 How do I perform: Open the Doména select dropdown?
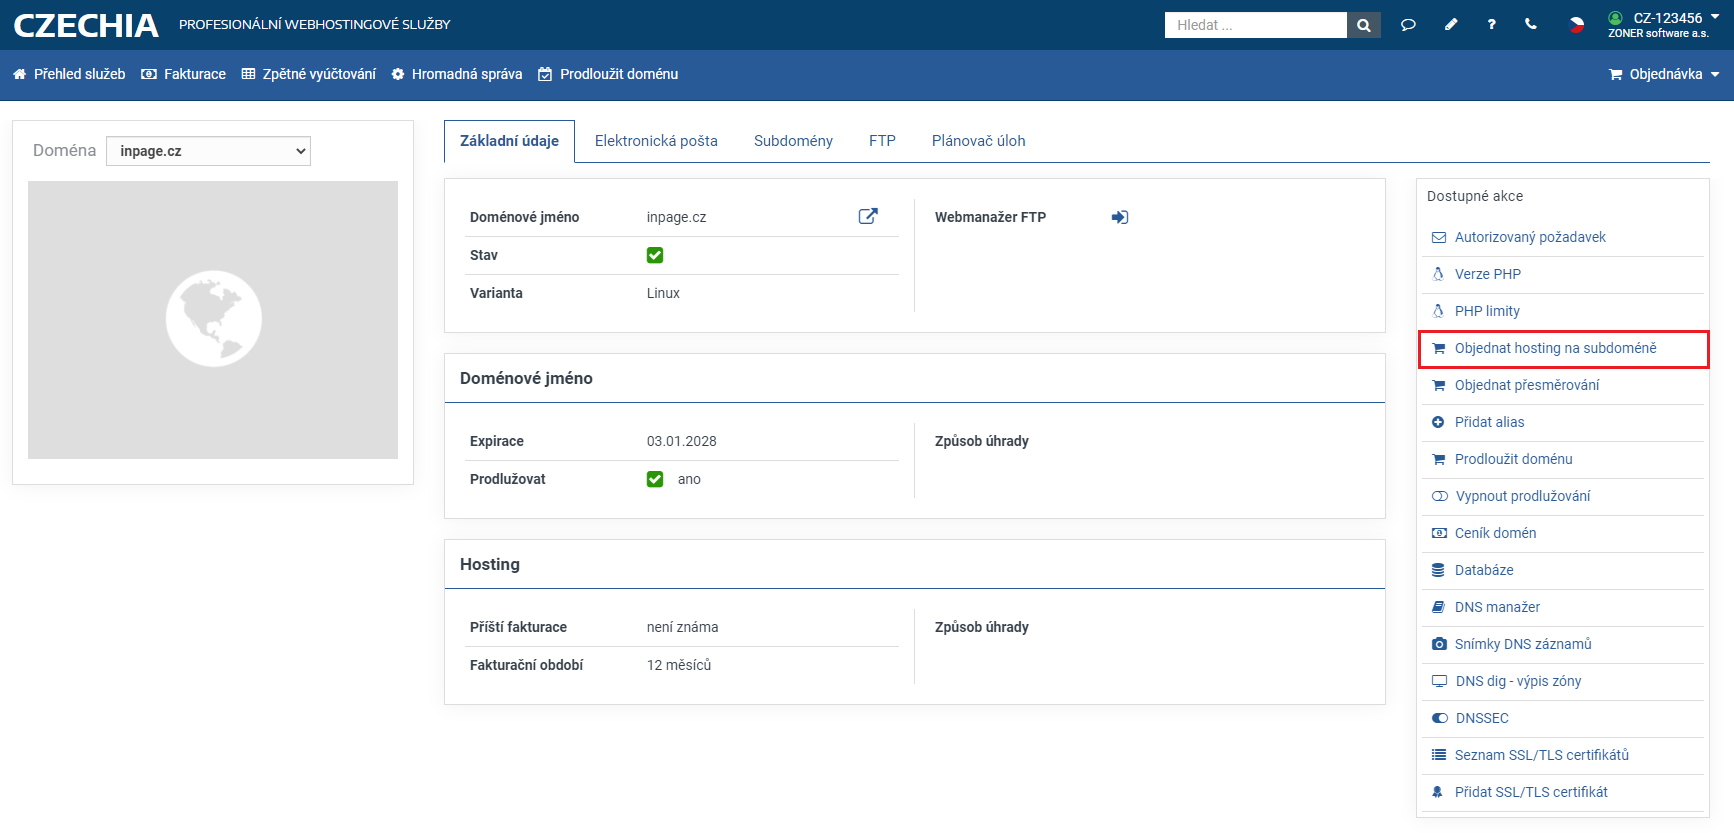(208, 151)
